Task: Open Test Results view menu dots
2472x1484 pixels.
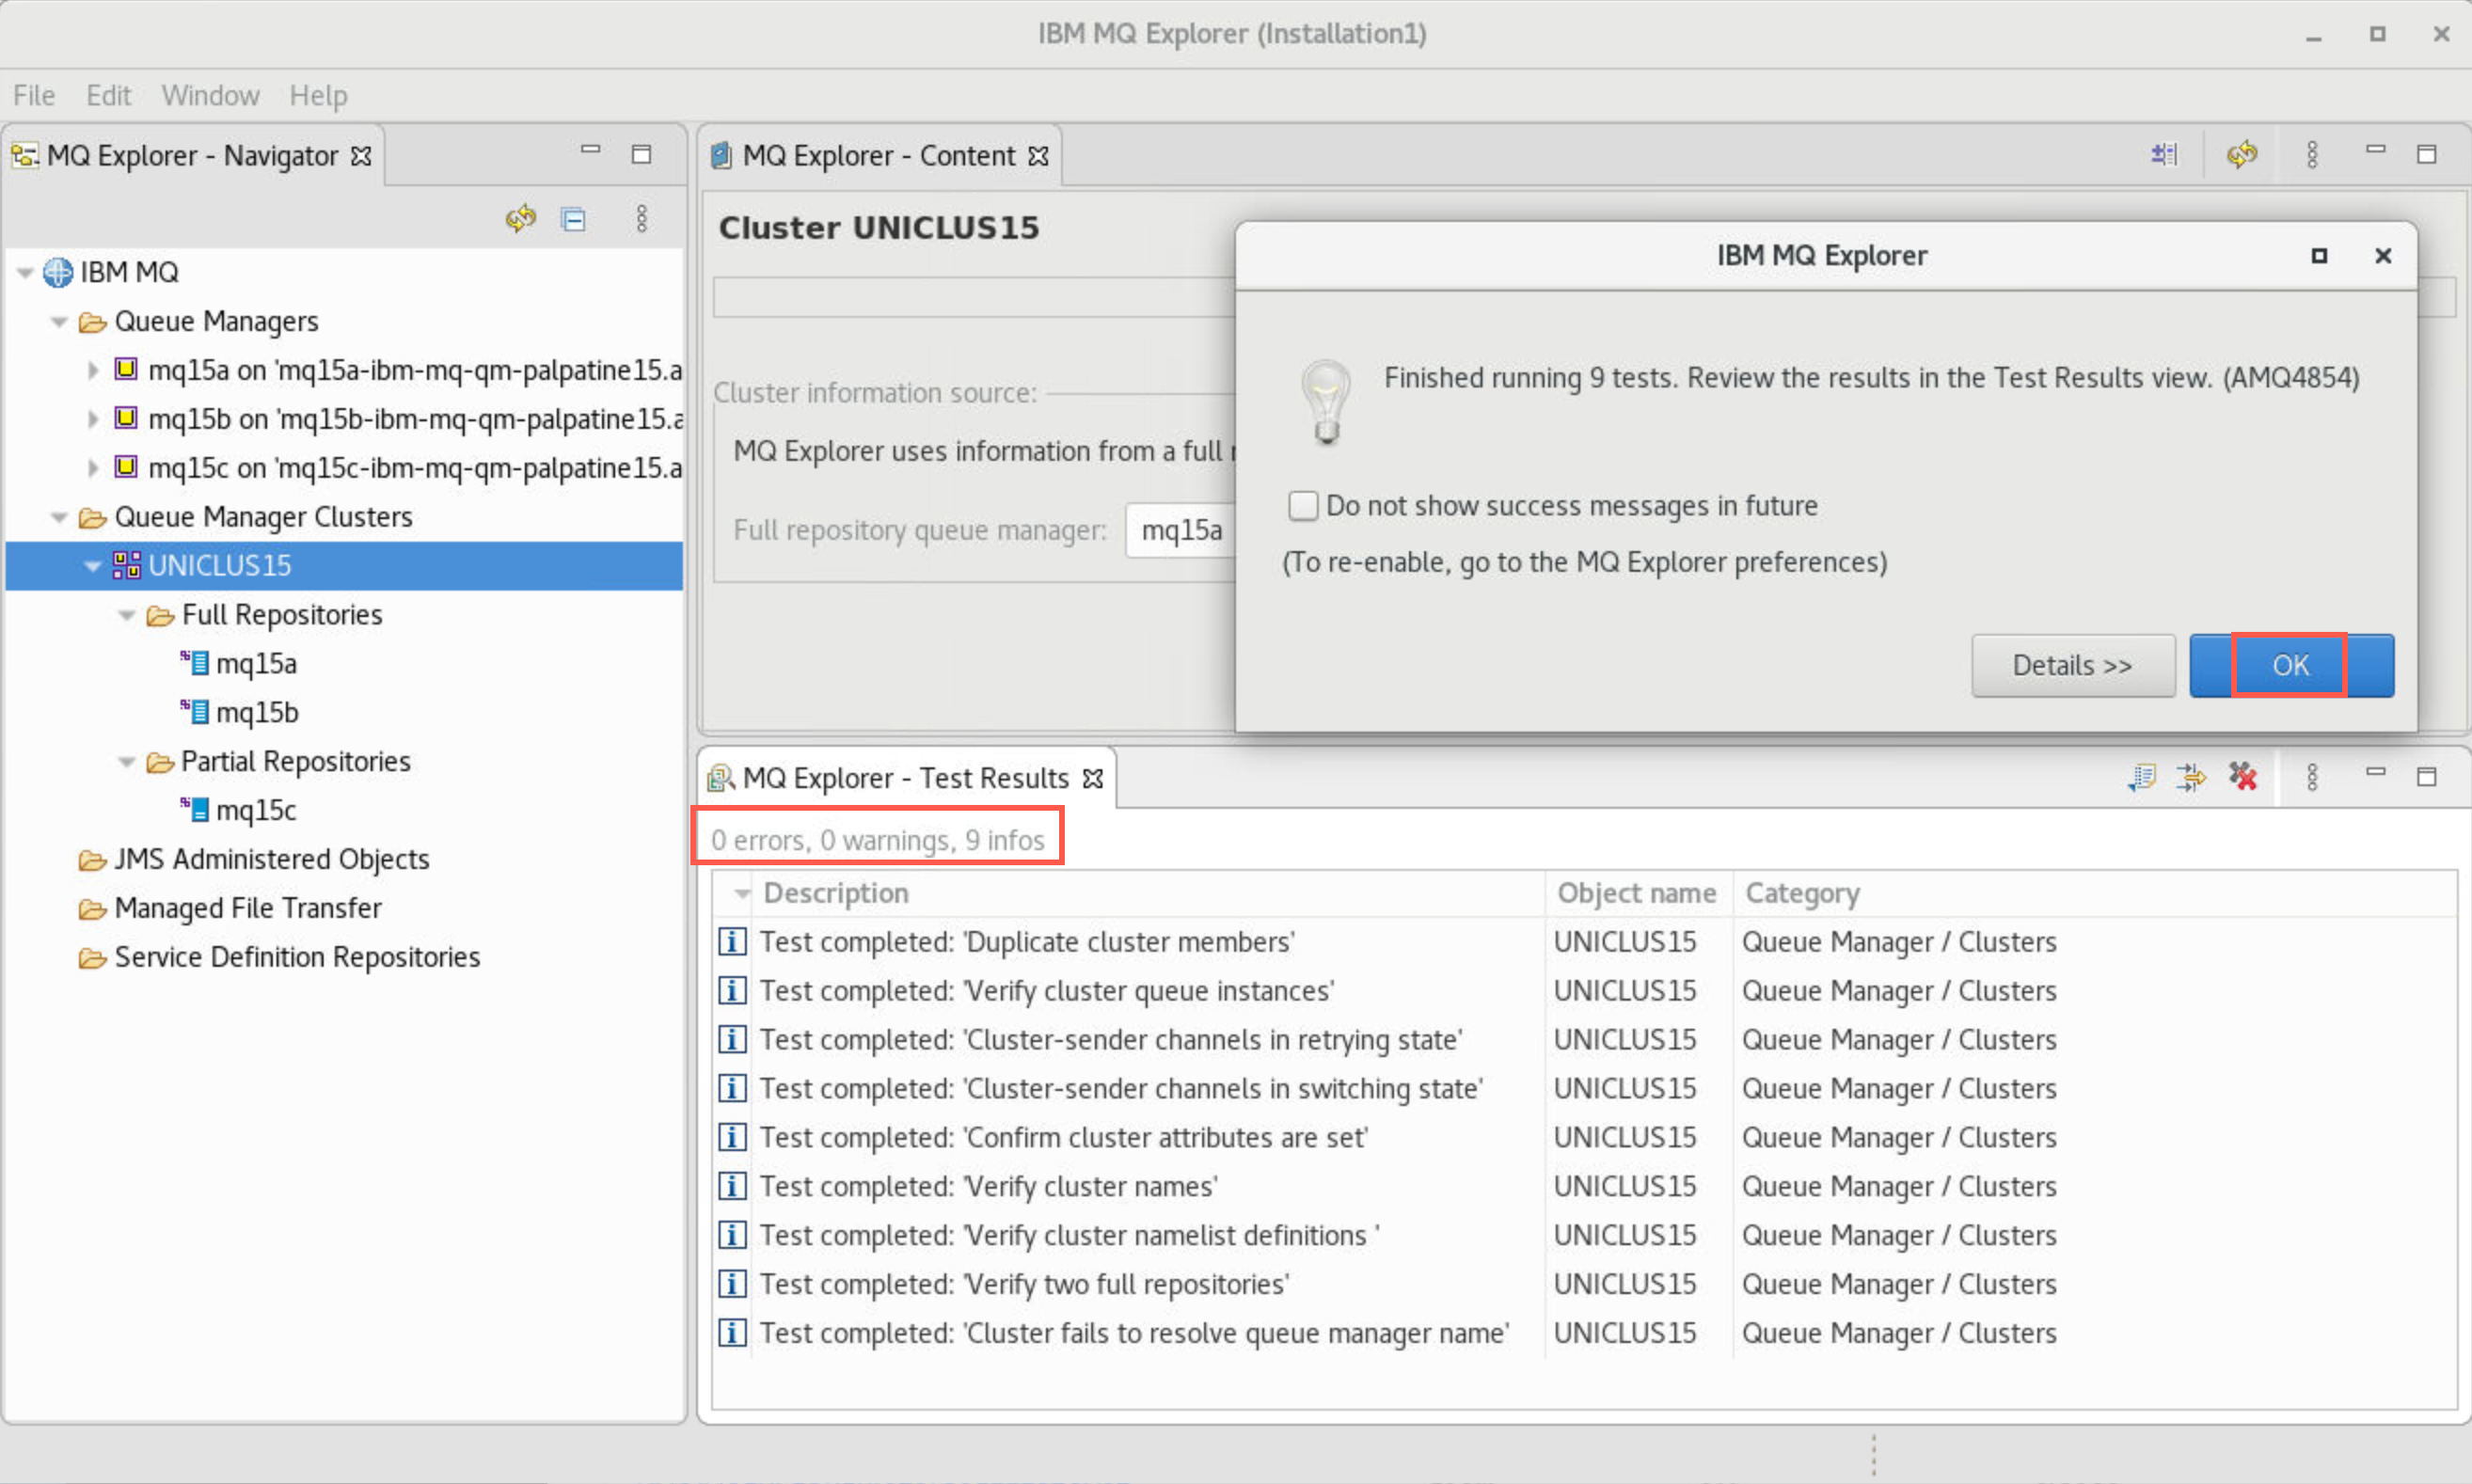Action: (x=2312, y=777)
